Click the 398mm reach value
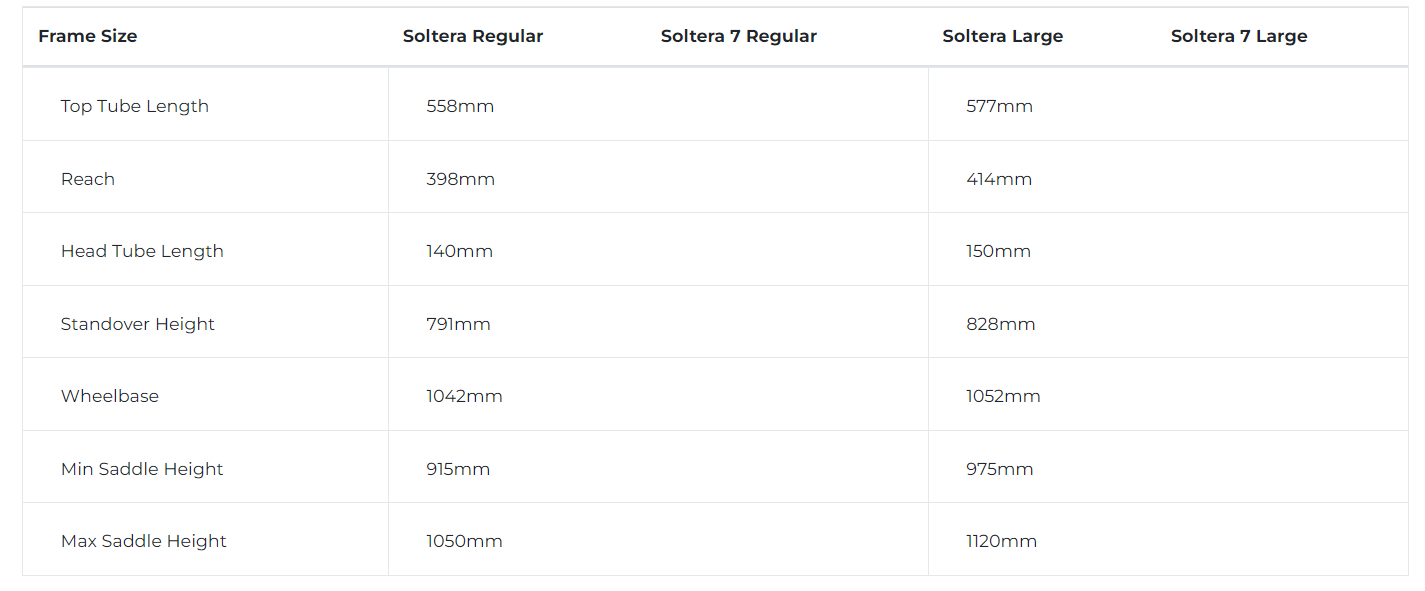Image resolution: width=1425 pixels, height=591 pixels. (461, 179)
